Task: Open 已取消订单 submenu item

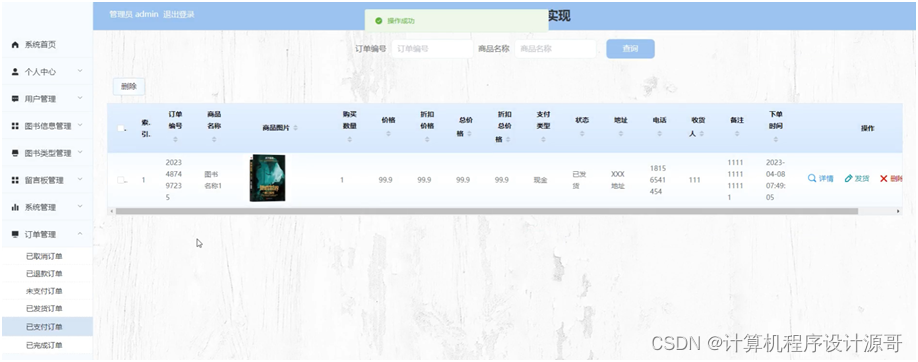Action: (x=47, y=256)
